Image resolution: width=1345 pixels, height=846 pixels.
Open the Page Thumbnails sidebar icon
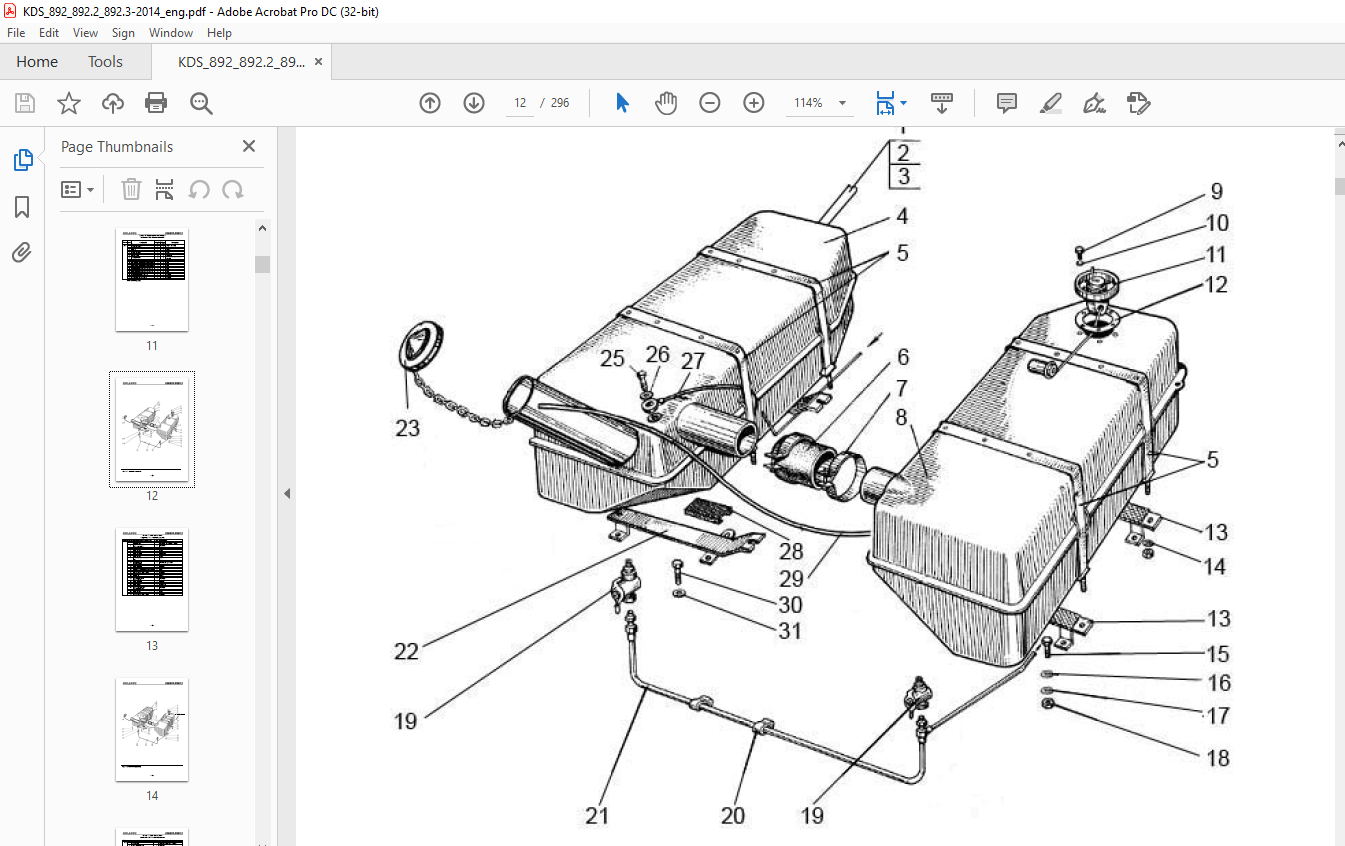[22, 160]
